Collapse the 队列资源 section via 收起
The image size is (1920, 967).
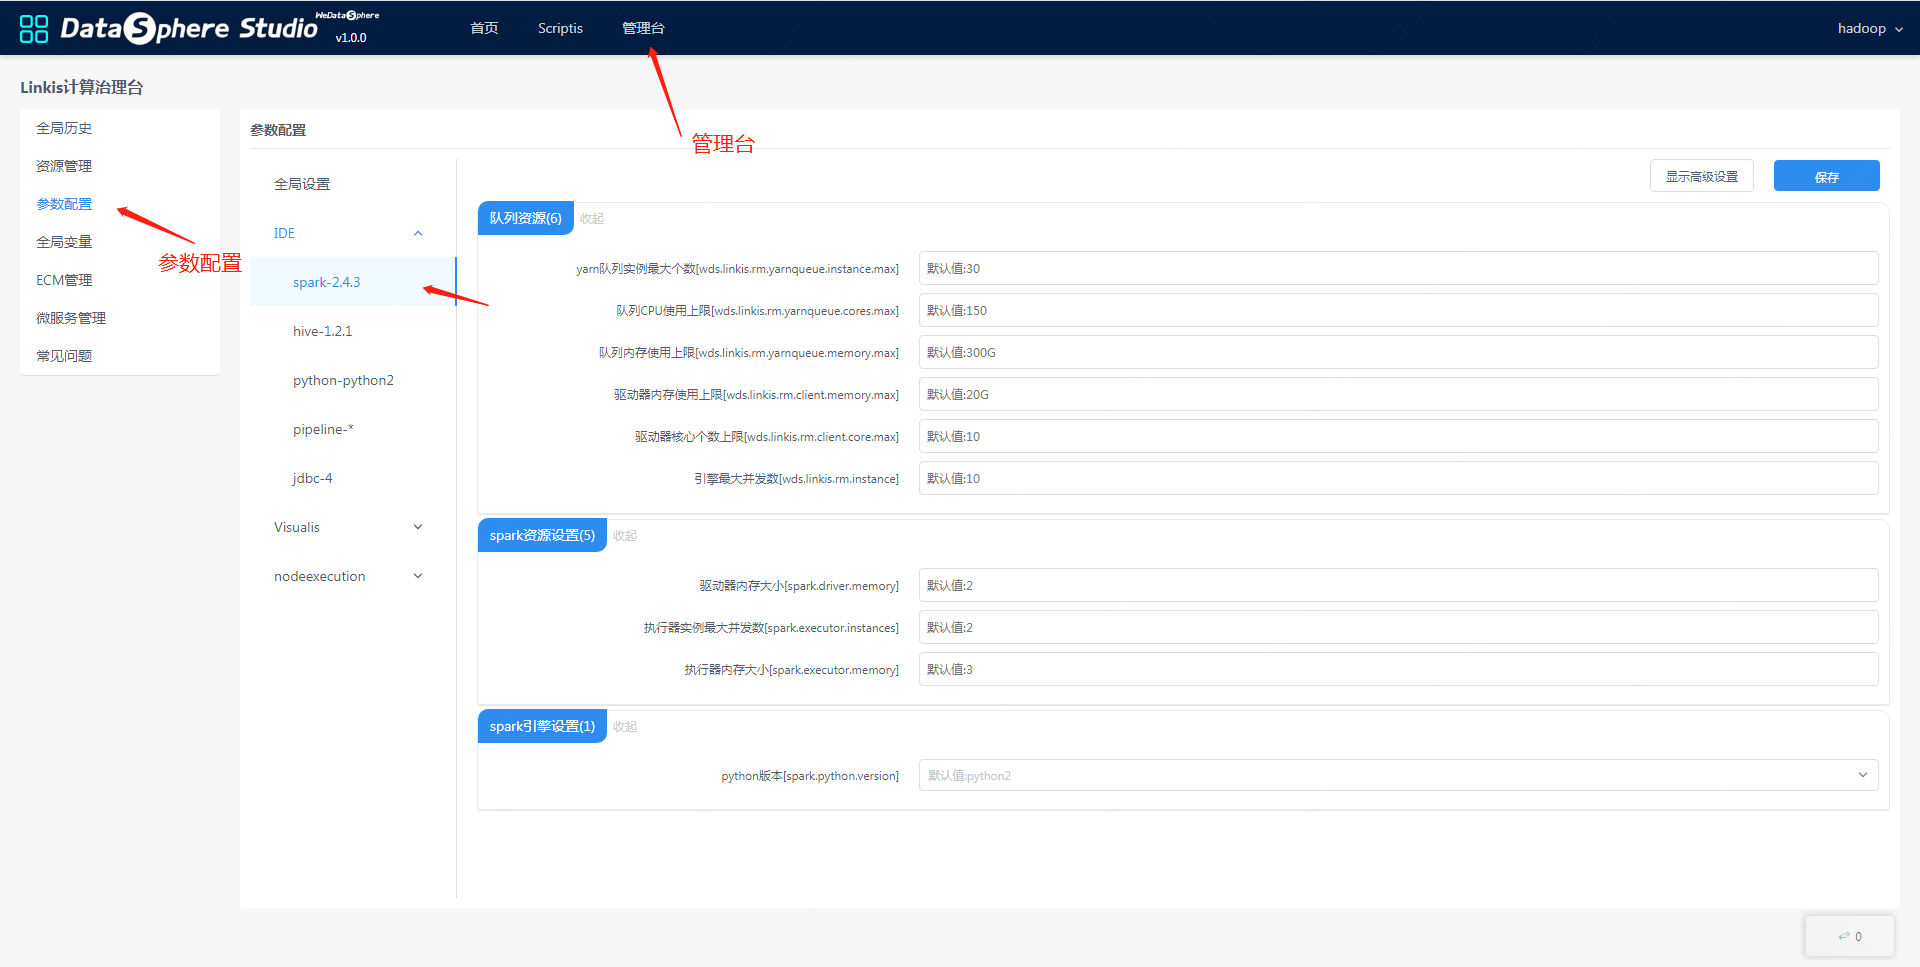coord(592,218)
